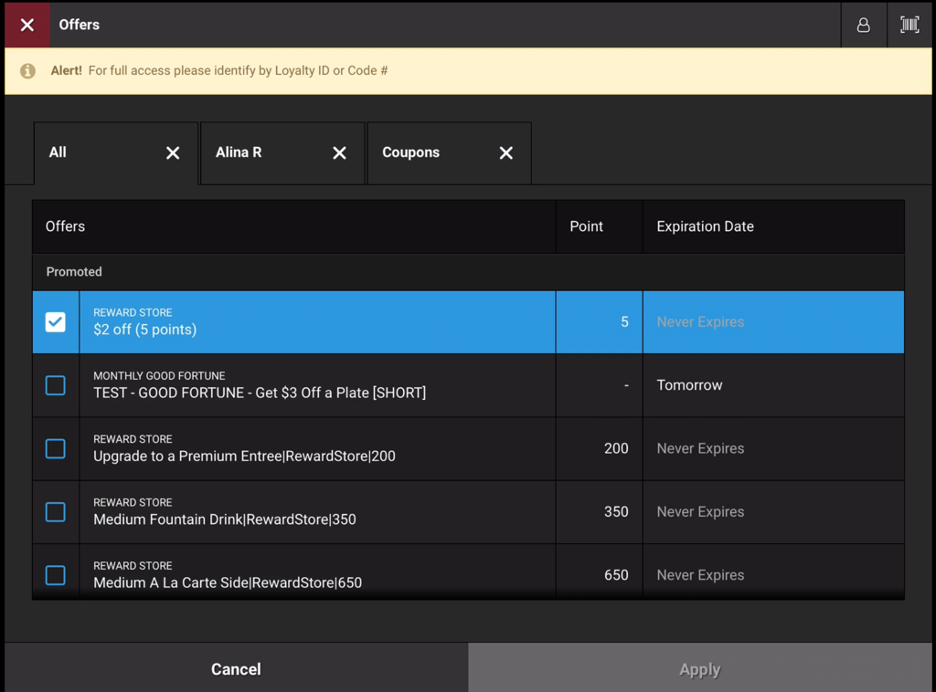Viewport: 936px width, 692px height.
Task: Check the Medium Fountain Drink offer
Action: pos(55,512)
